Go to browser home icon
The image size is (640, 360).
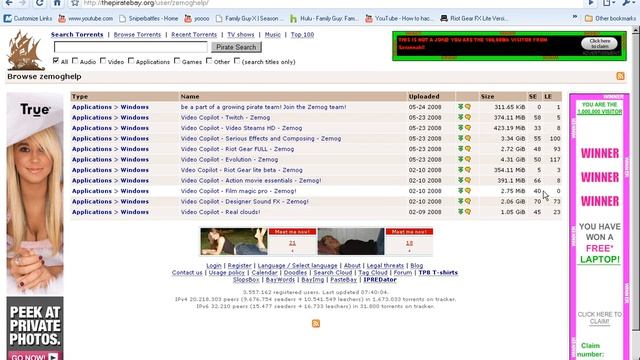[x=57, y=3]
